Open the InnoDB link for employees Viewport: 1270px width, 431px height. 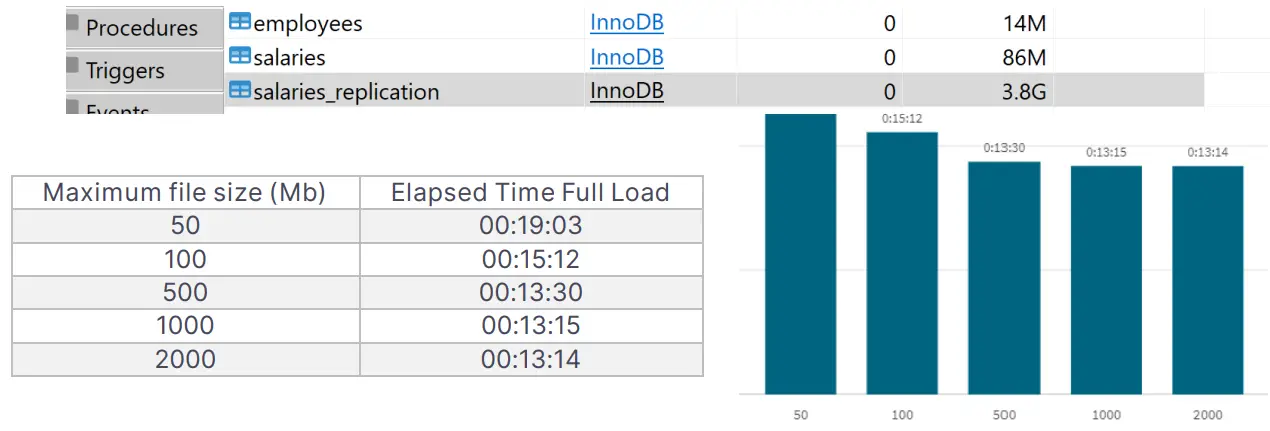(626, 22)
